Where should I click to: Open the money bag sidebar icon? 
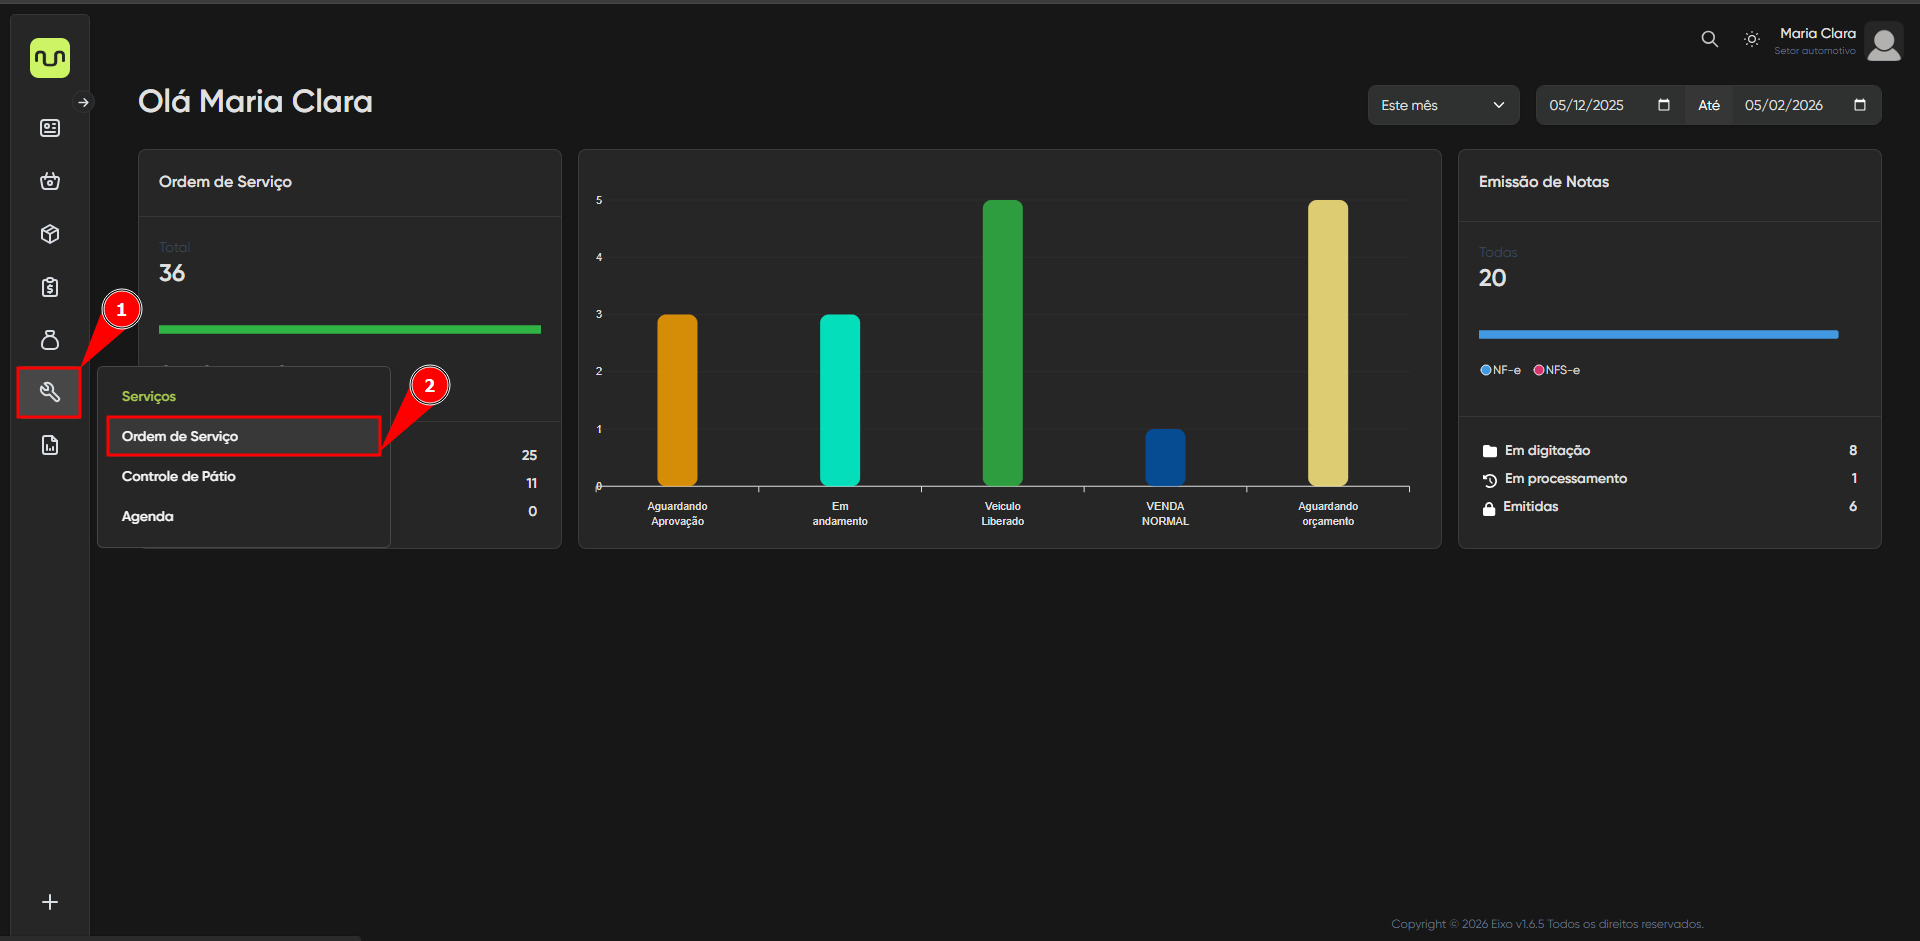pyautogui.click(x=49, y=340)
